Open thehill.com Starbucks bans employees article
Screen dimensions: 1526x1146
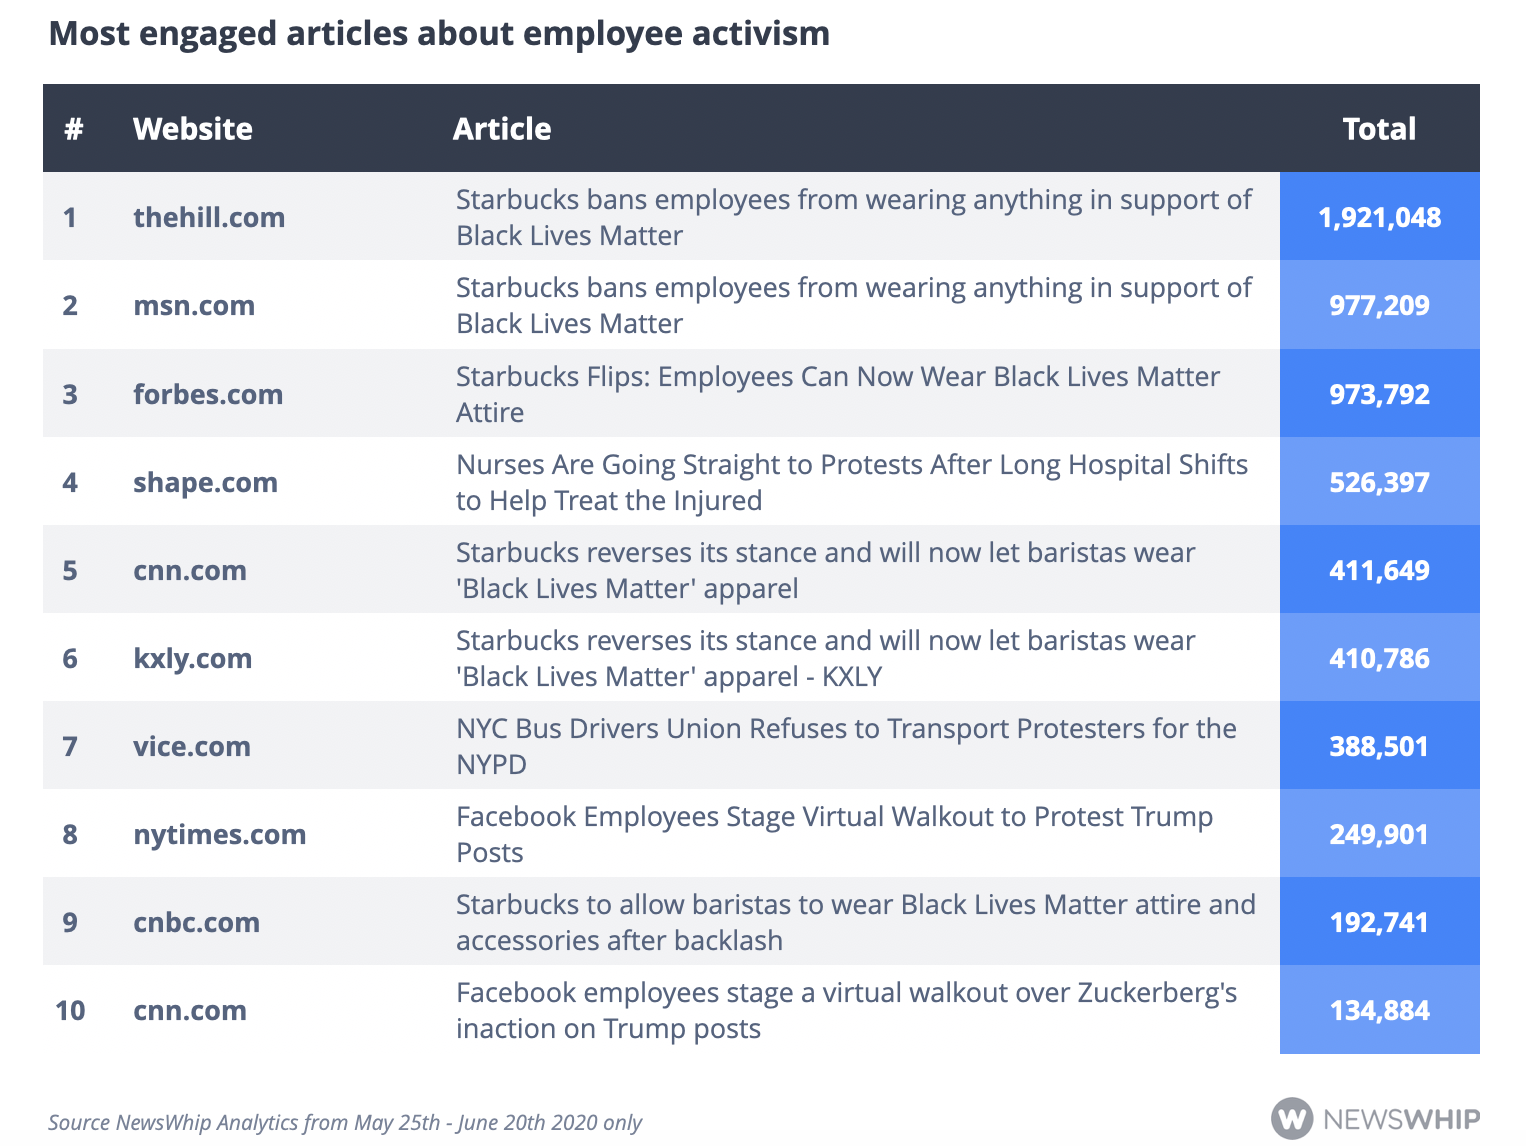coord(853,217)
